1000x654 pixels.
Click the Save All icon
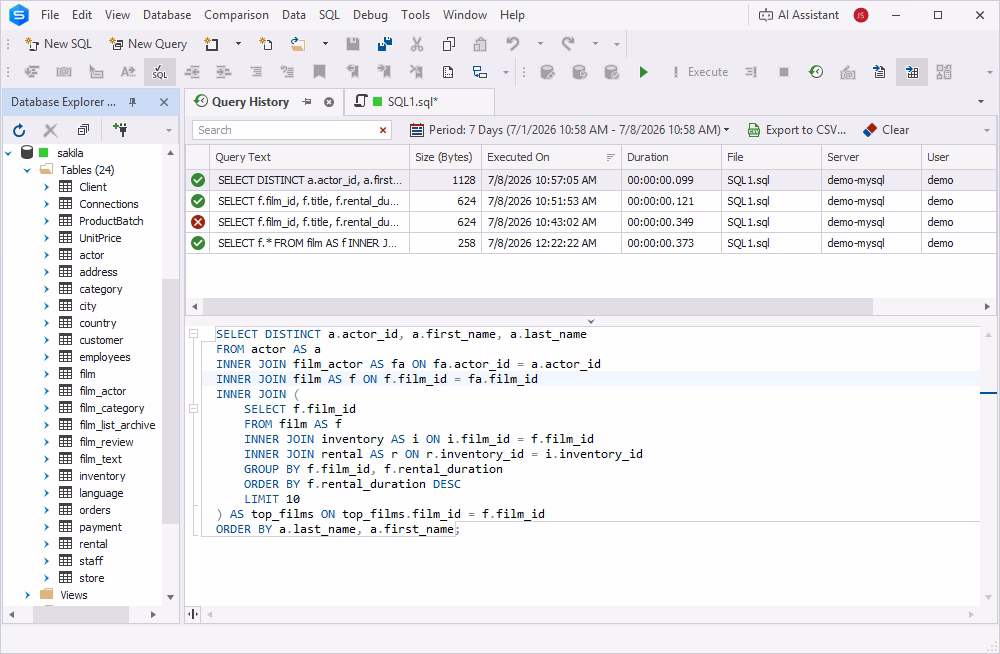click(385, 44)
